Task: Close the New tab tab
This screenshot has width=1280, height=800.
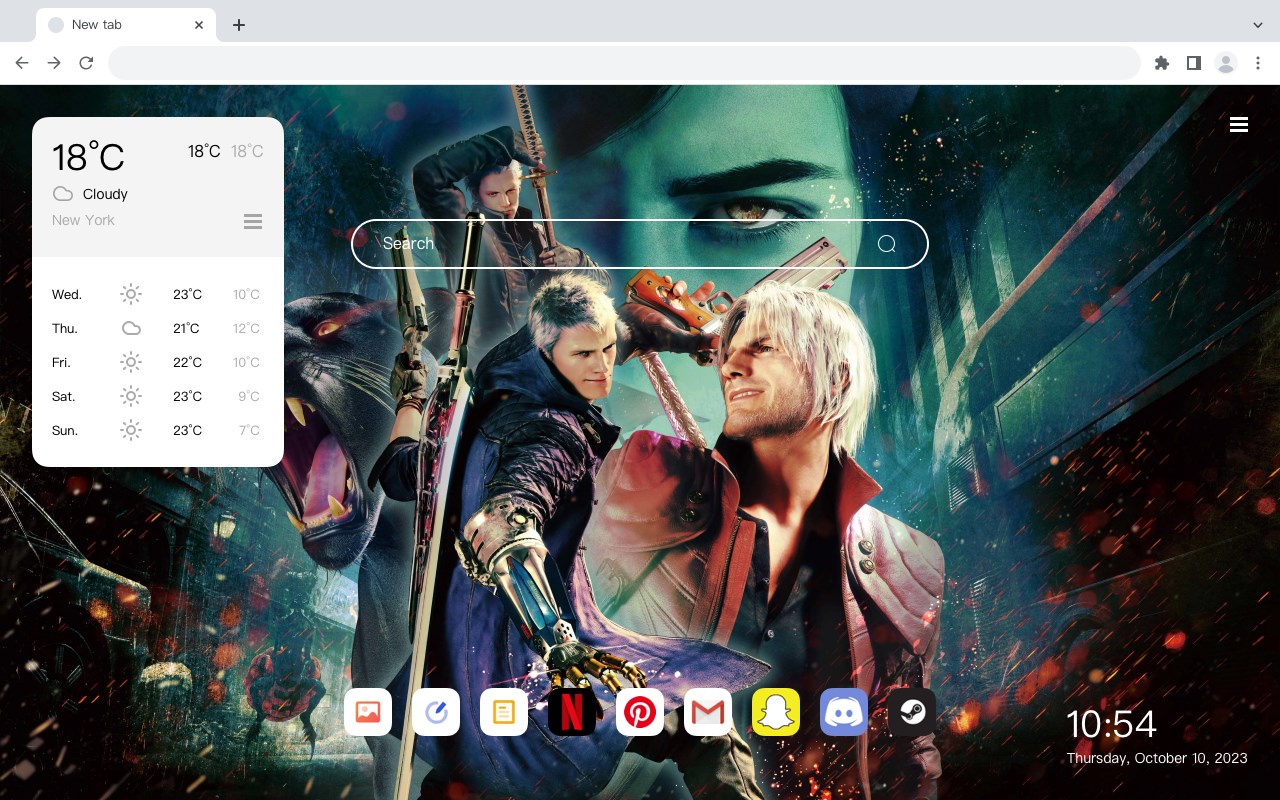Action: point(199,25)
